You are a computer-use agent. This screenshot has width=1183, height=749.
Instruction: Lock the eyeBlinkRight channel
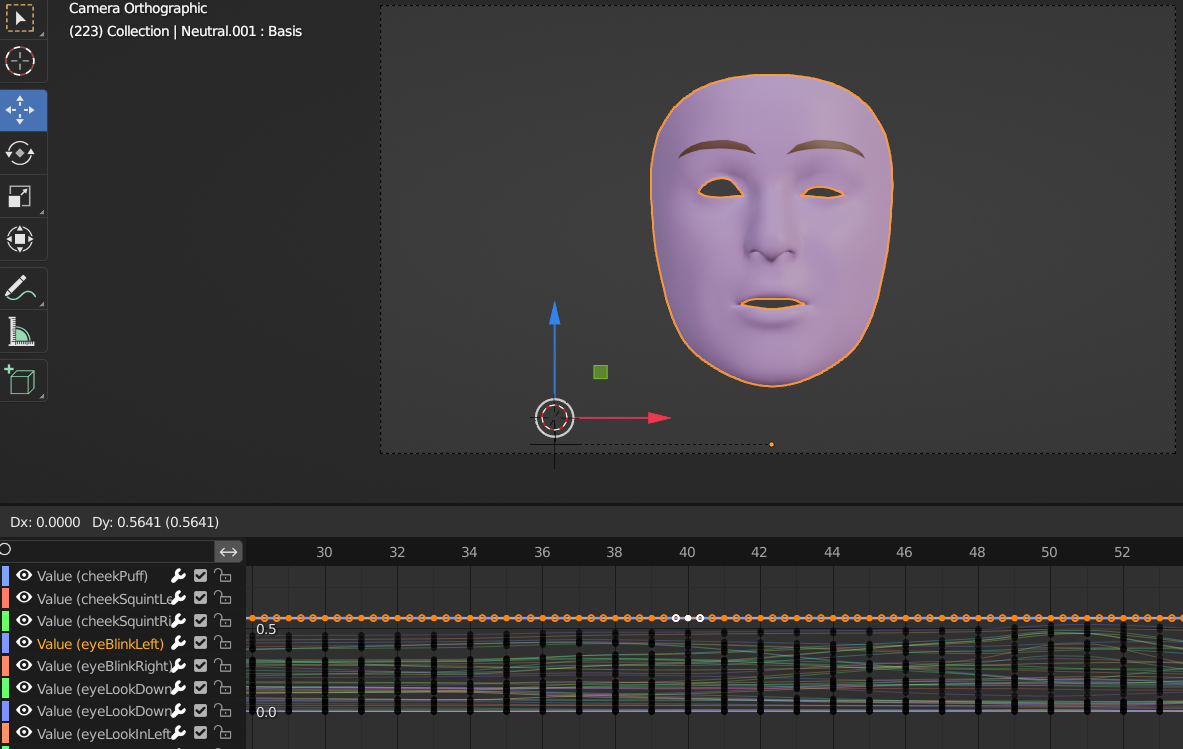click(223, 666)
